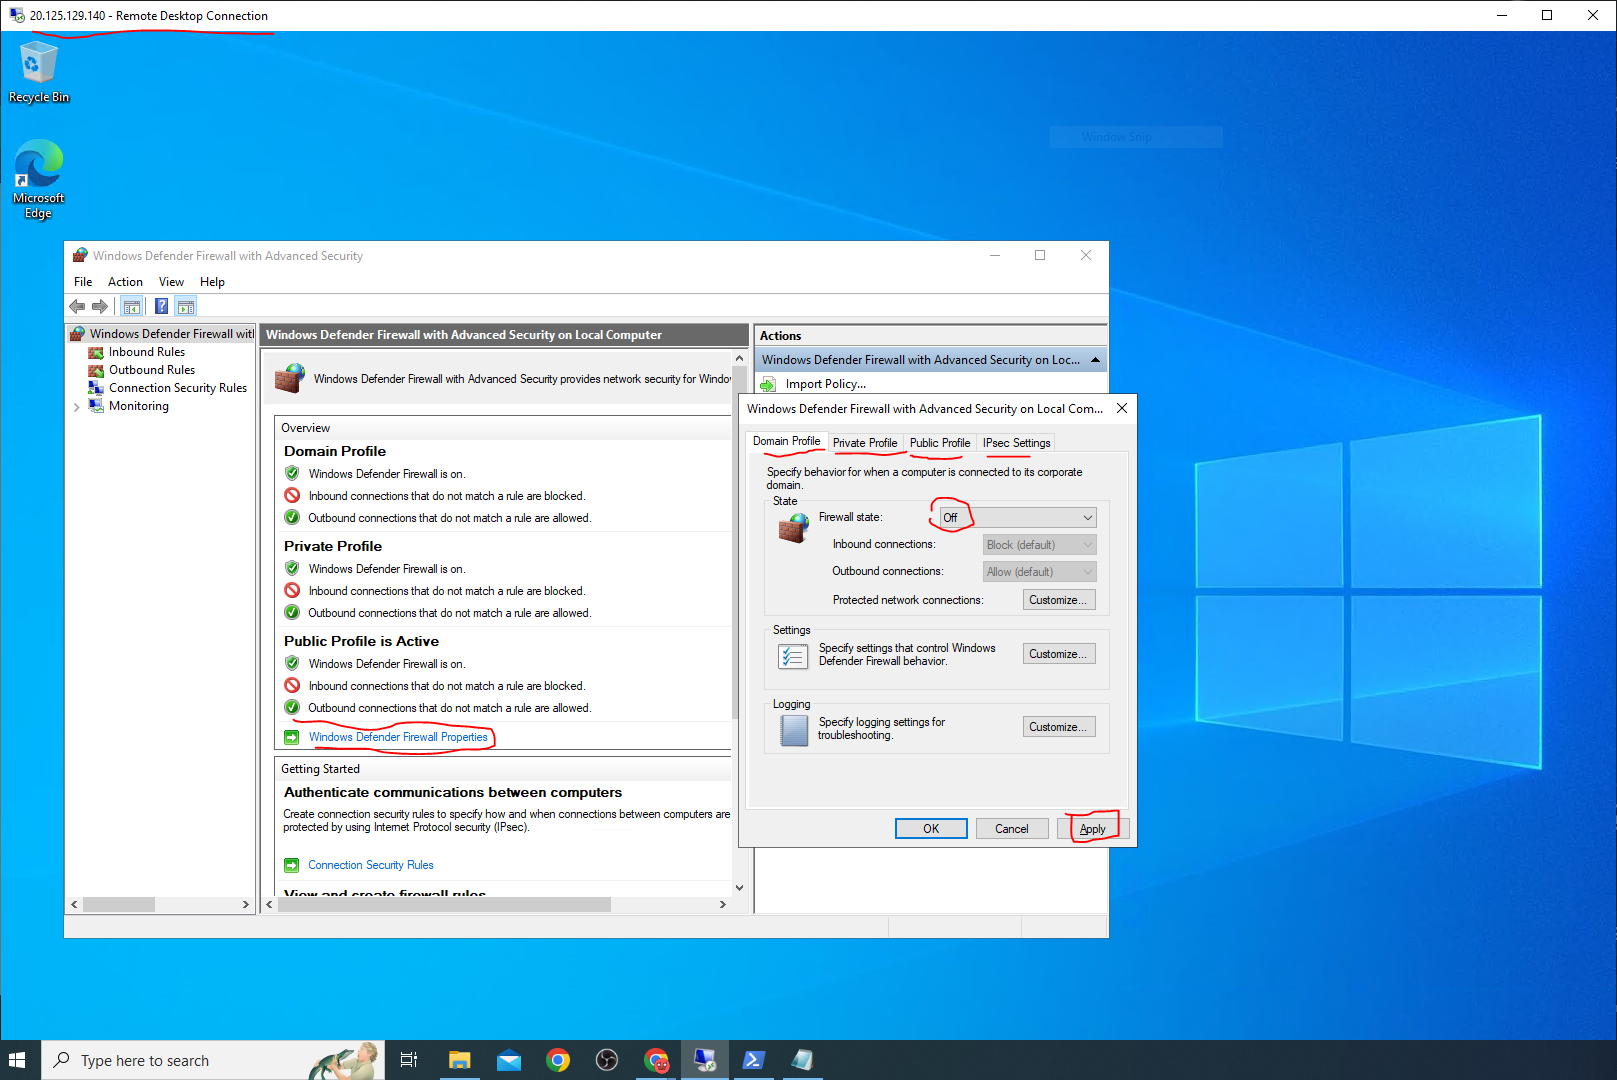The image size is (1617, 1080).
Task: Open Firewall state dropdown set to Off
Action: pos(1017,517)
